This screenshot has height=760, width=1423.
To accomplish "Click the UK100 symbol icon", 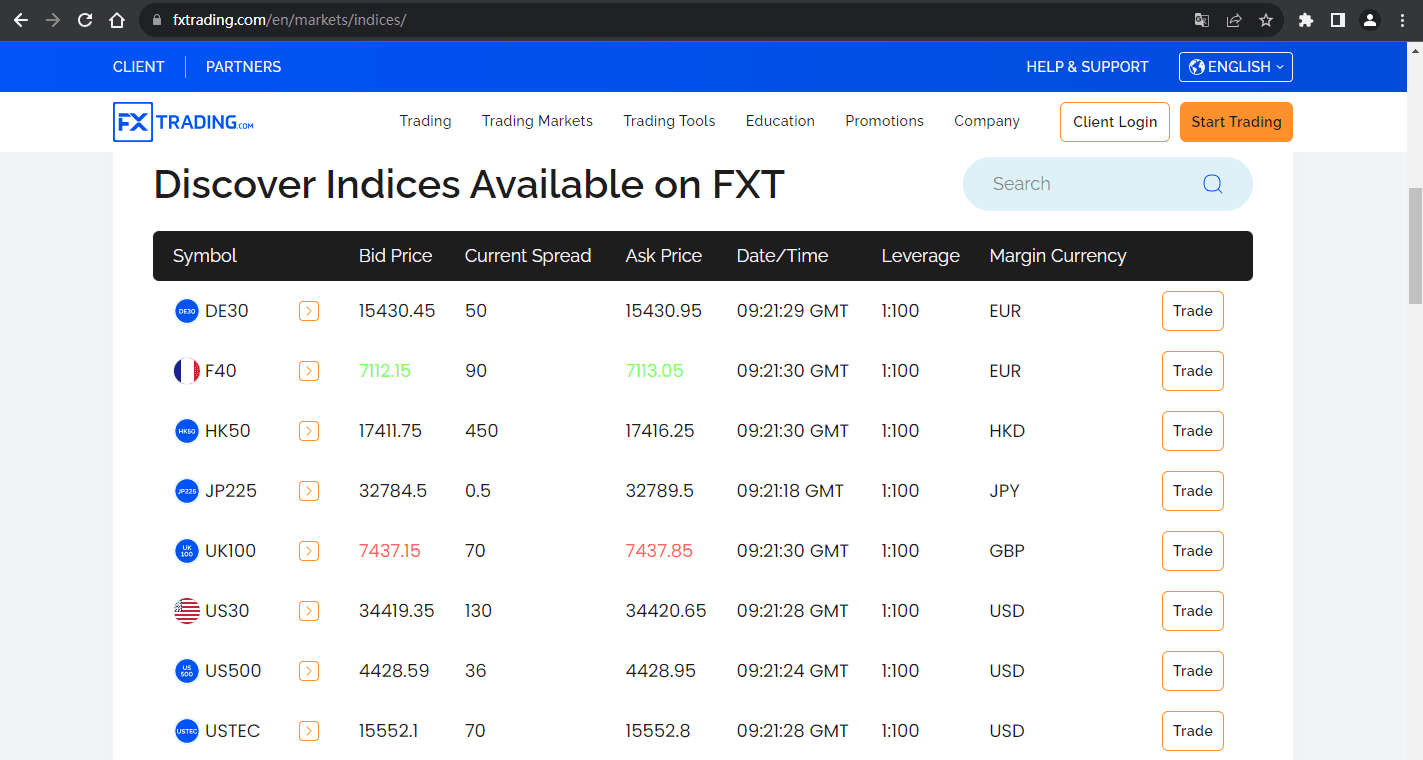I will tap(187, 551).
